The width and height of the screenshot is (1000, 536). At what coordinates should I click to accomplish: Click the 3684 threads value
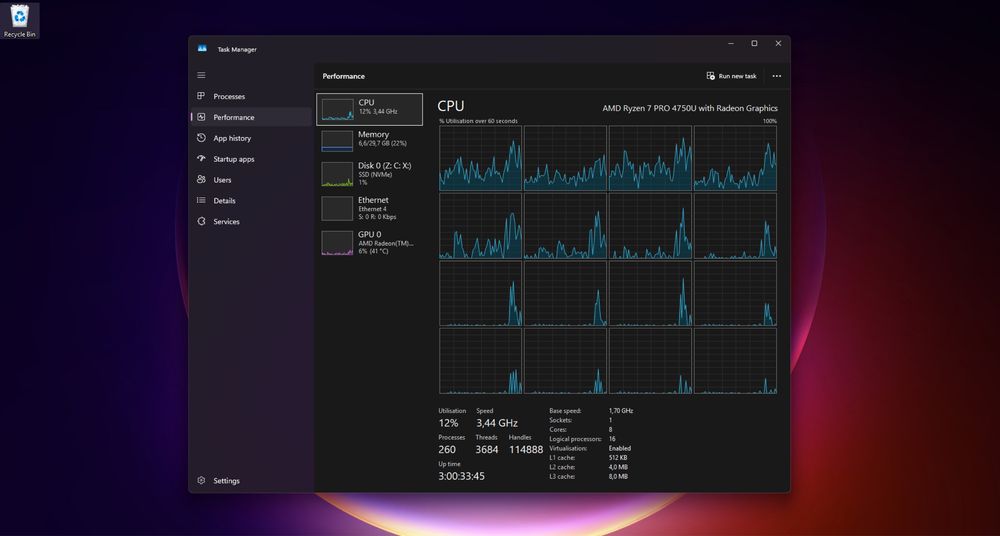coord(487,450)
